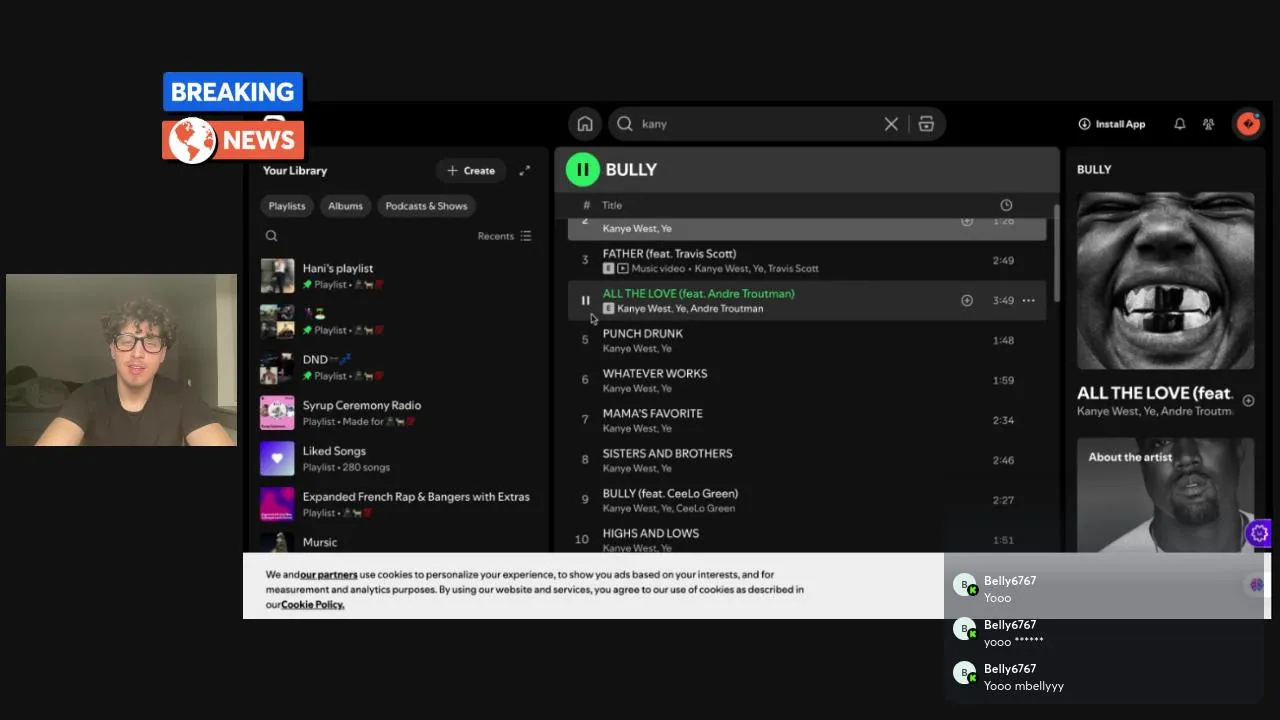Click Duration clock column header

pyautogui.click(x=1006, y=205)
